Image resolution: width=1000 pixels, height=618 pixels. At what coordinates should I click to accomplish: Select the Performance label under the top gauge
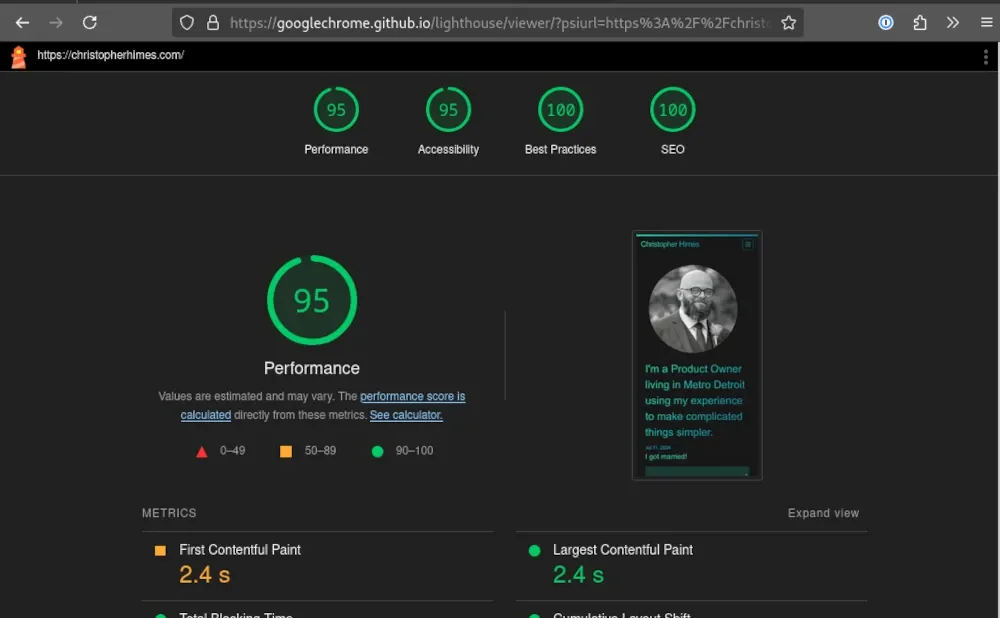[312, 367]
